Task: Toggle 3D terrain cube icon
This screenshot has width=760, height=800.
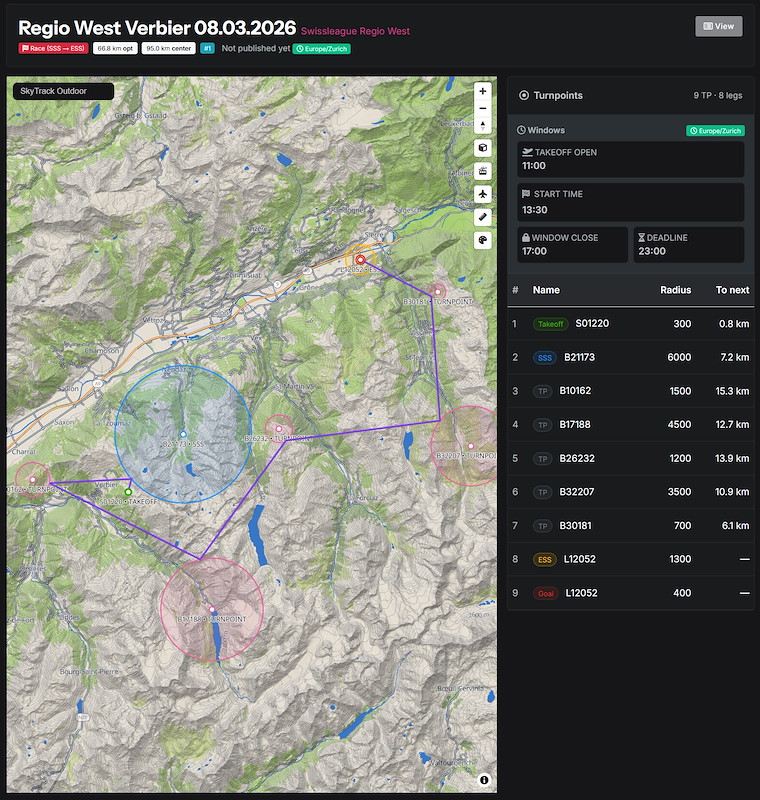Action: (483, 148)
